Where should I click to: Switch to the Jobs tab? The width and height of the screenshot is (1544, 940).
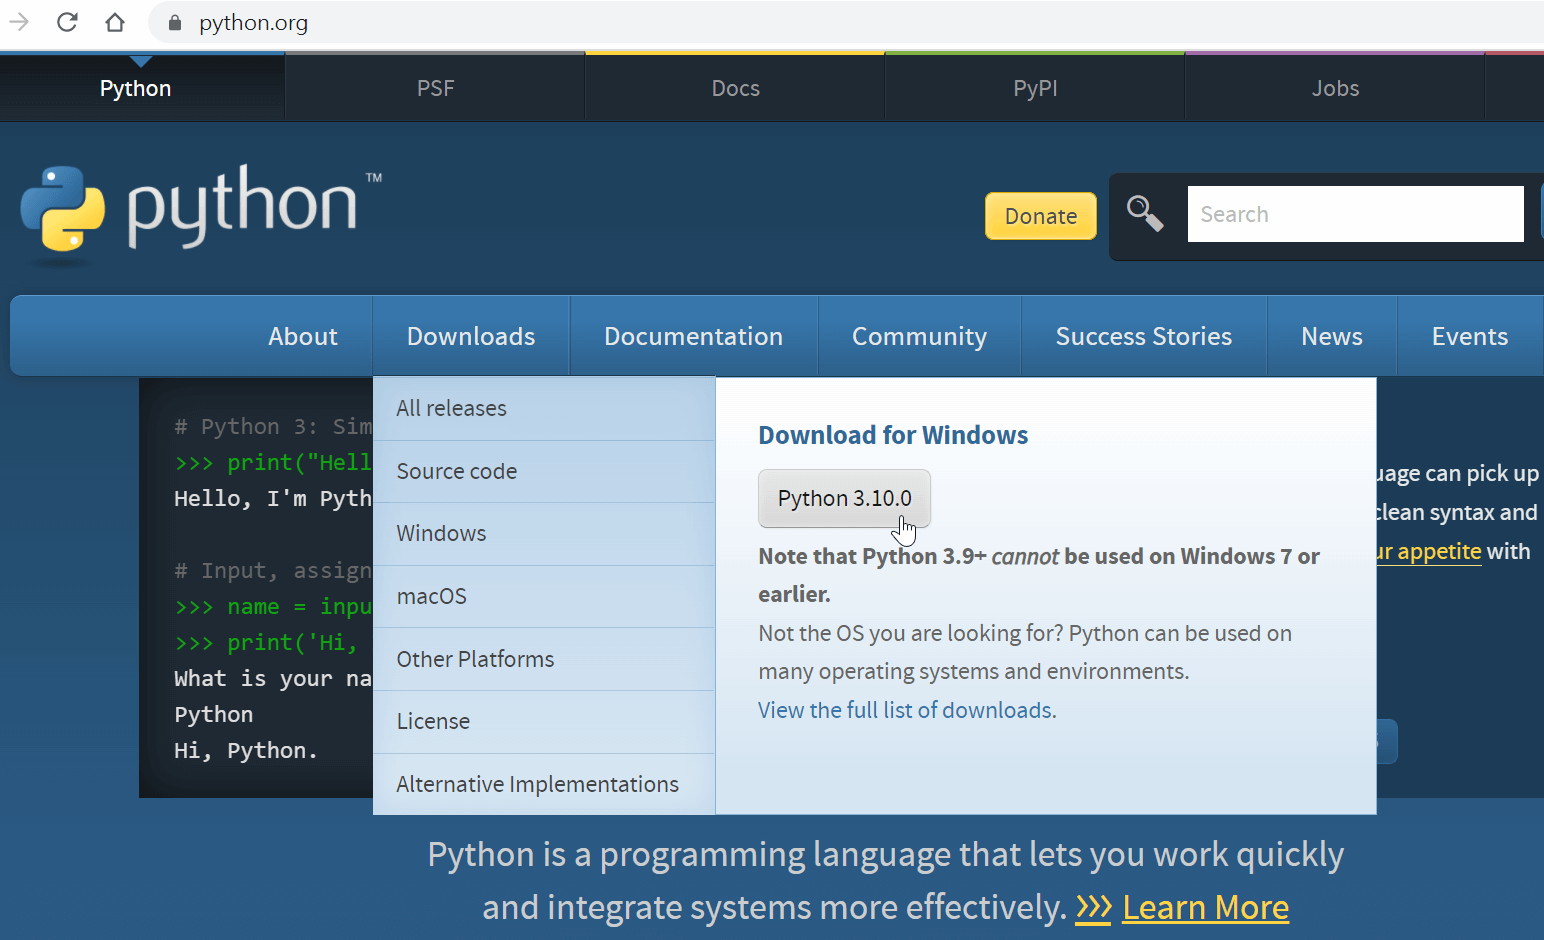[1336, 88]
